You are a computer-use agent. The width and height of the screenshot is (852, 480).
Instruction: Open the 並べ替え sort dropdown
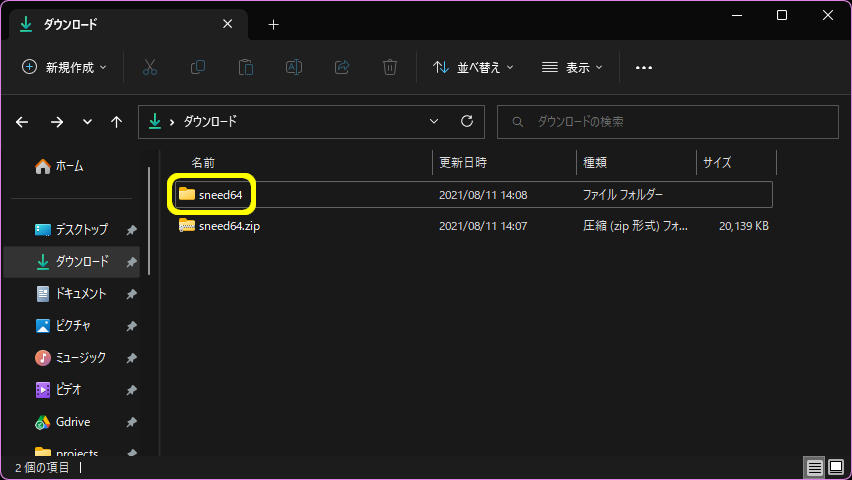[x=473, y=67]
